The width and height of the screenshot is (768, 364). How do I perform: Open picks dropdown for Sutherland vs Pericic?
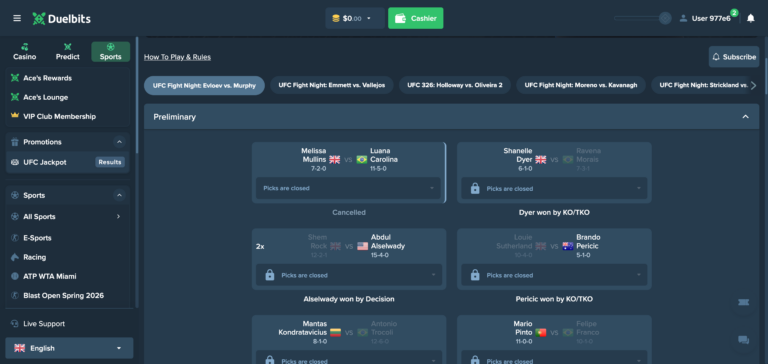pyautogui.click(x=554, y=275)
